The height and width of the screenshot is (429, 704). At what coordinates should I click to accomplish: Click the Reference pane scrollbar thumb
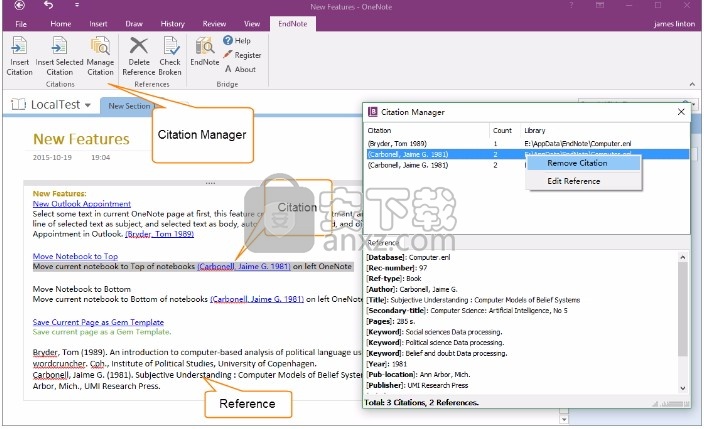[682, 309]
